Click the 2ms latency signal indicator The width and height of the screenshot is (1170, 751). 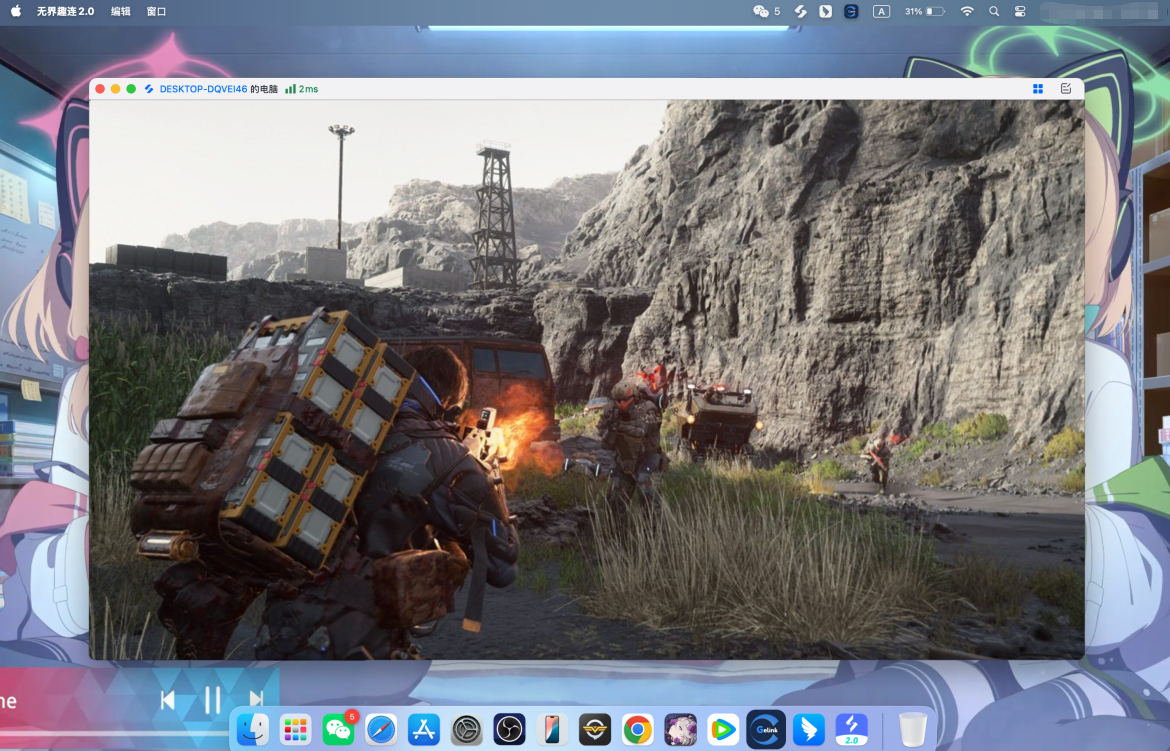point(301,89)
